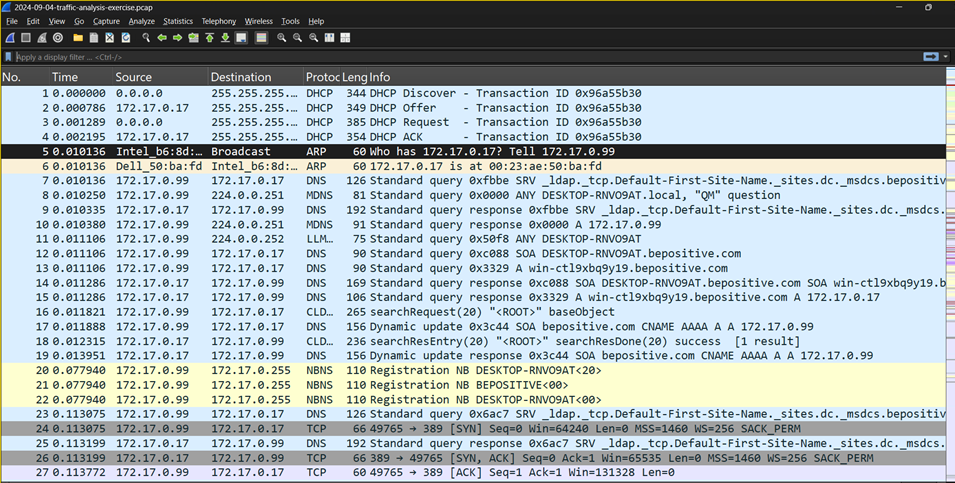Select NBNS Registration NB DESKTOP-RNVO9AT<20> row

pos(473,370)
